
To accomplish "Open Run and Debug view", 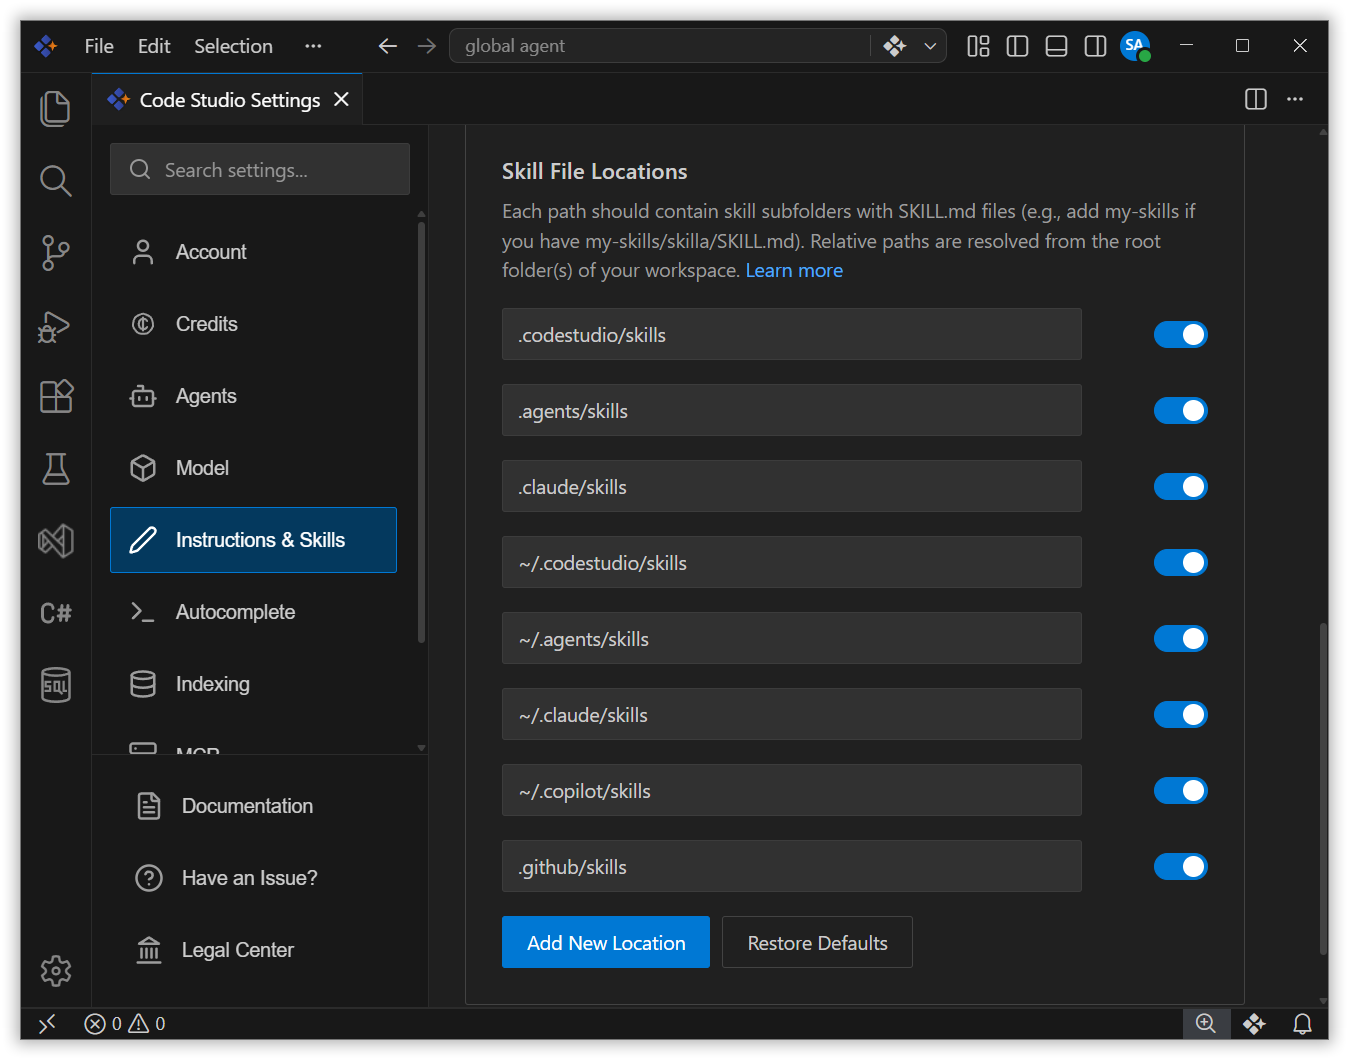I will (56, 325).
